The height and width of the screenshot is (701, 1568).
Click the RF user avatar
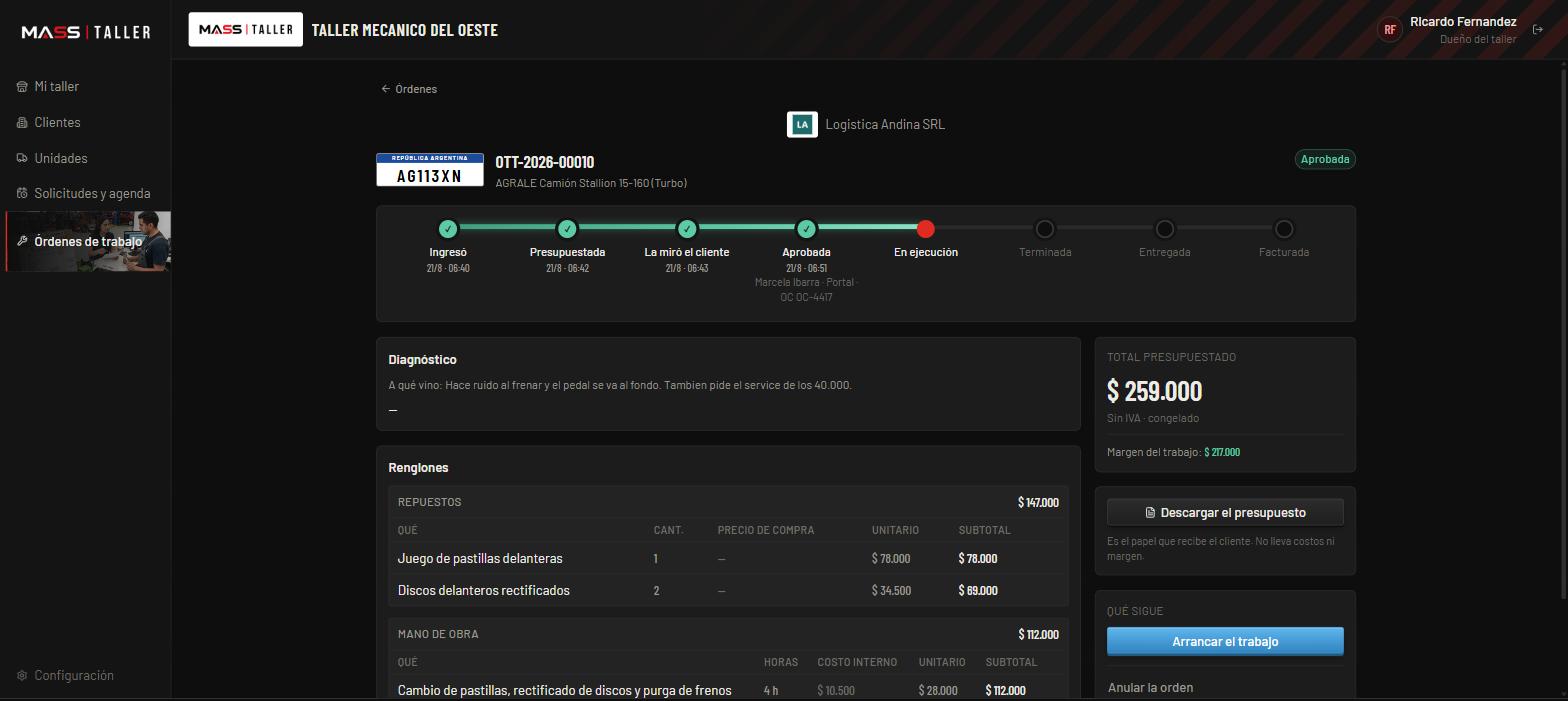click(1389, 30)
